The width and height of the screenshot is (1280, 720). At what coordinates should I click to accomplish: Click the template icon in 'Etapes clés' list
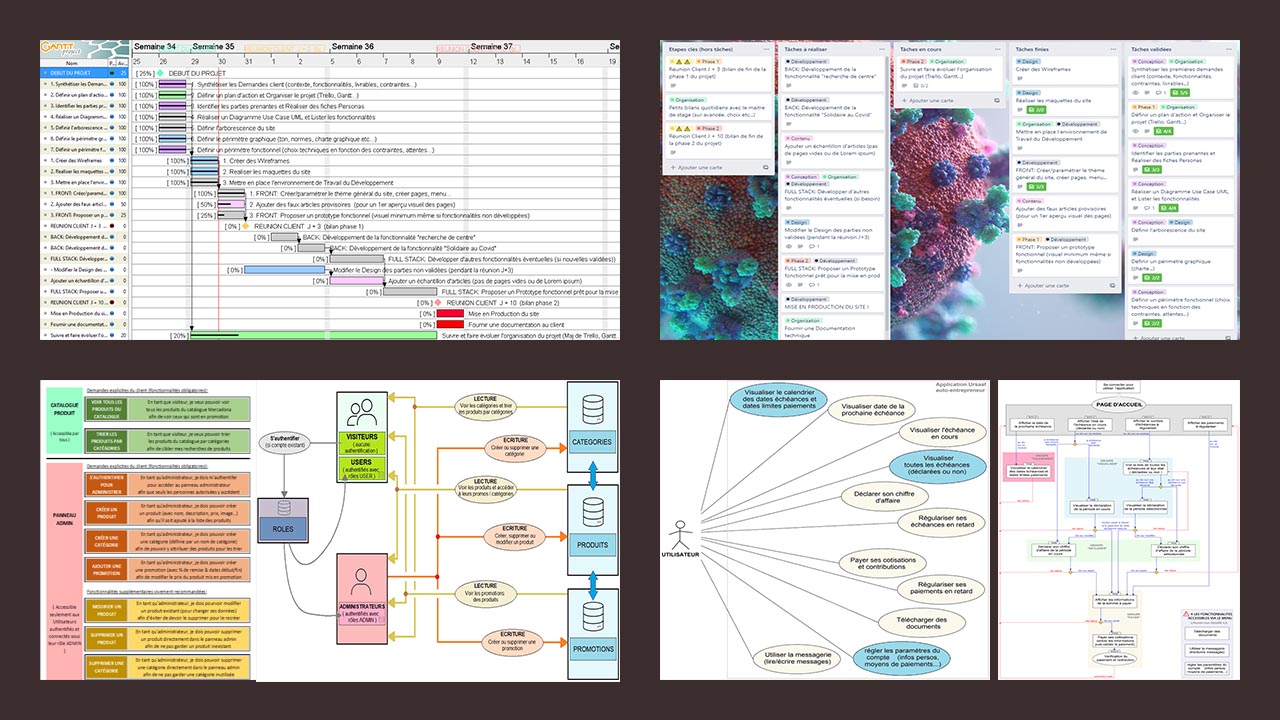(x=767, y=167)
